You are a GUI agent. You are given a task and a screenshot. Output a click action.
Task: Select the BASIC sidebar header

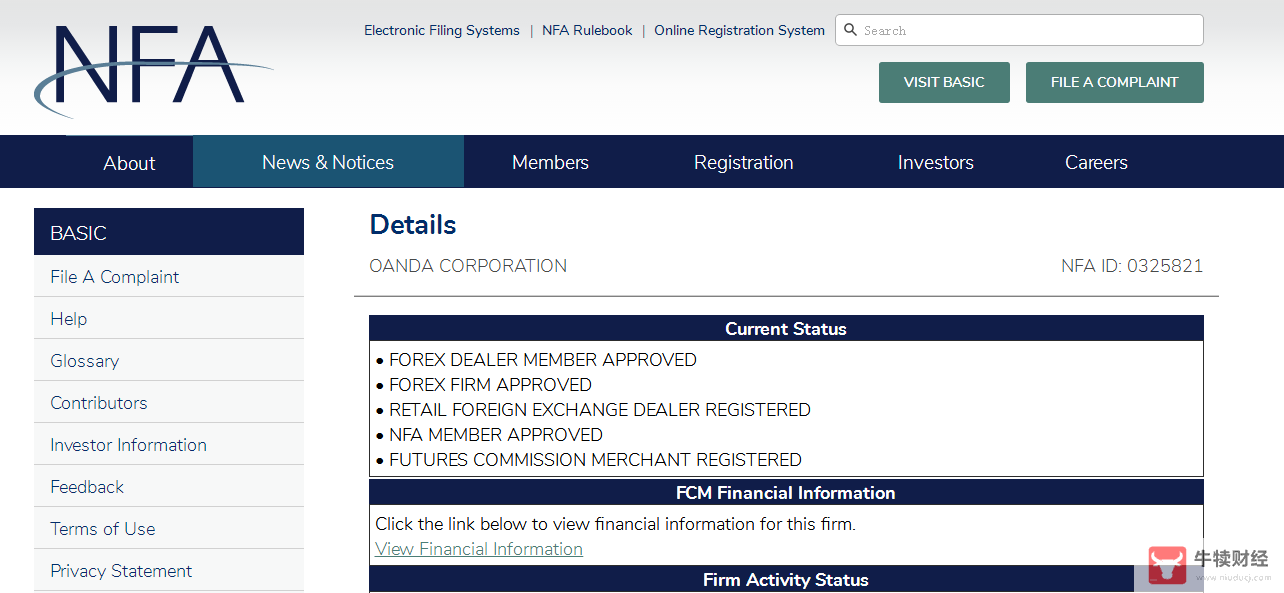click(169, 232)
